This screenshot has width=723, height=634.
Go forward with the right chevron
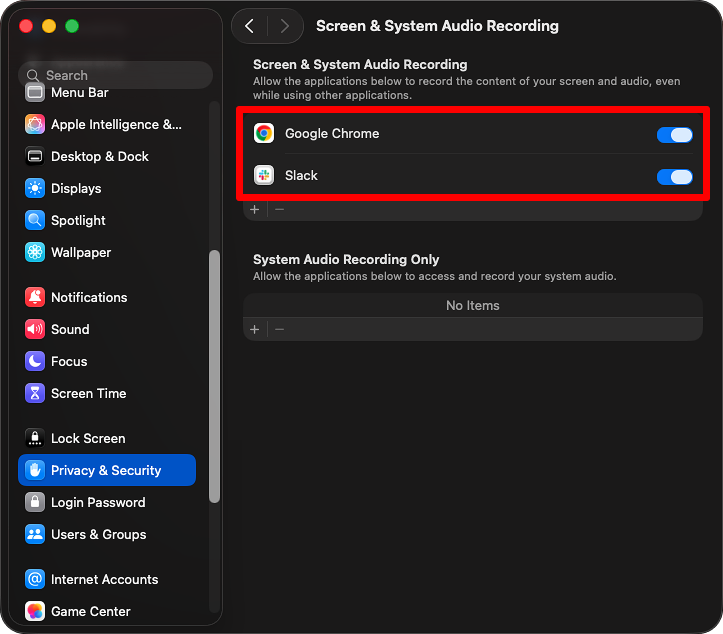click(x=284, y=26)
